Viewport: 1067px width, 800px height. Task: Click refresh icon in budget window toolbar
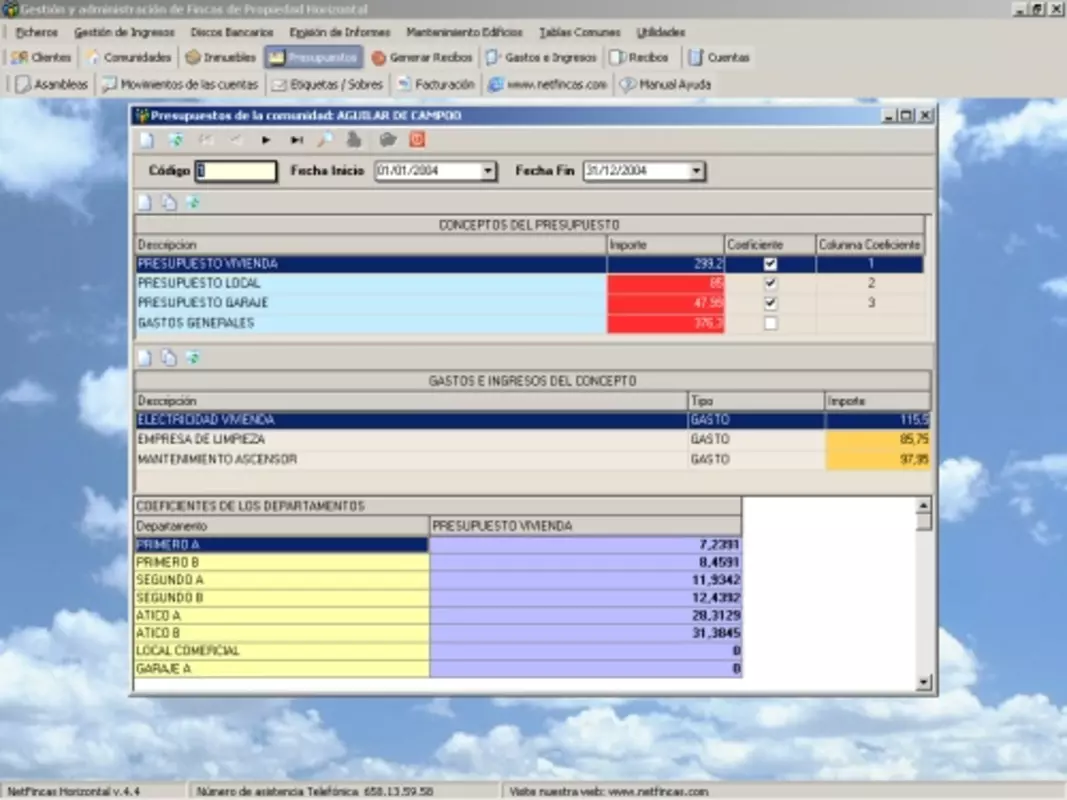(176, 140)
